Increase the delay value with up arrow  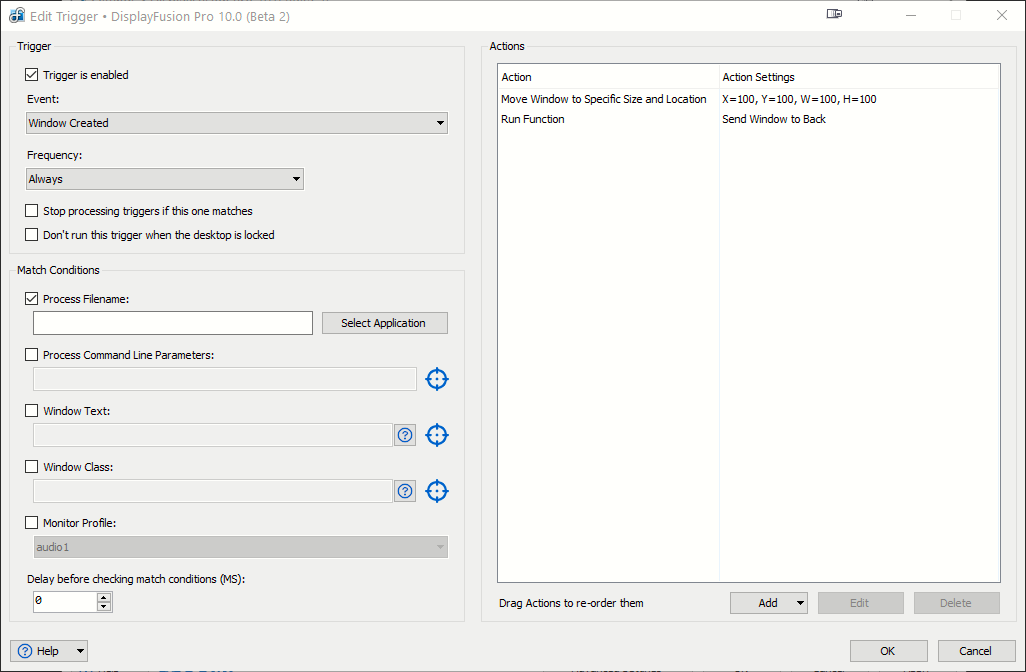point(104,597)
